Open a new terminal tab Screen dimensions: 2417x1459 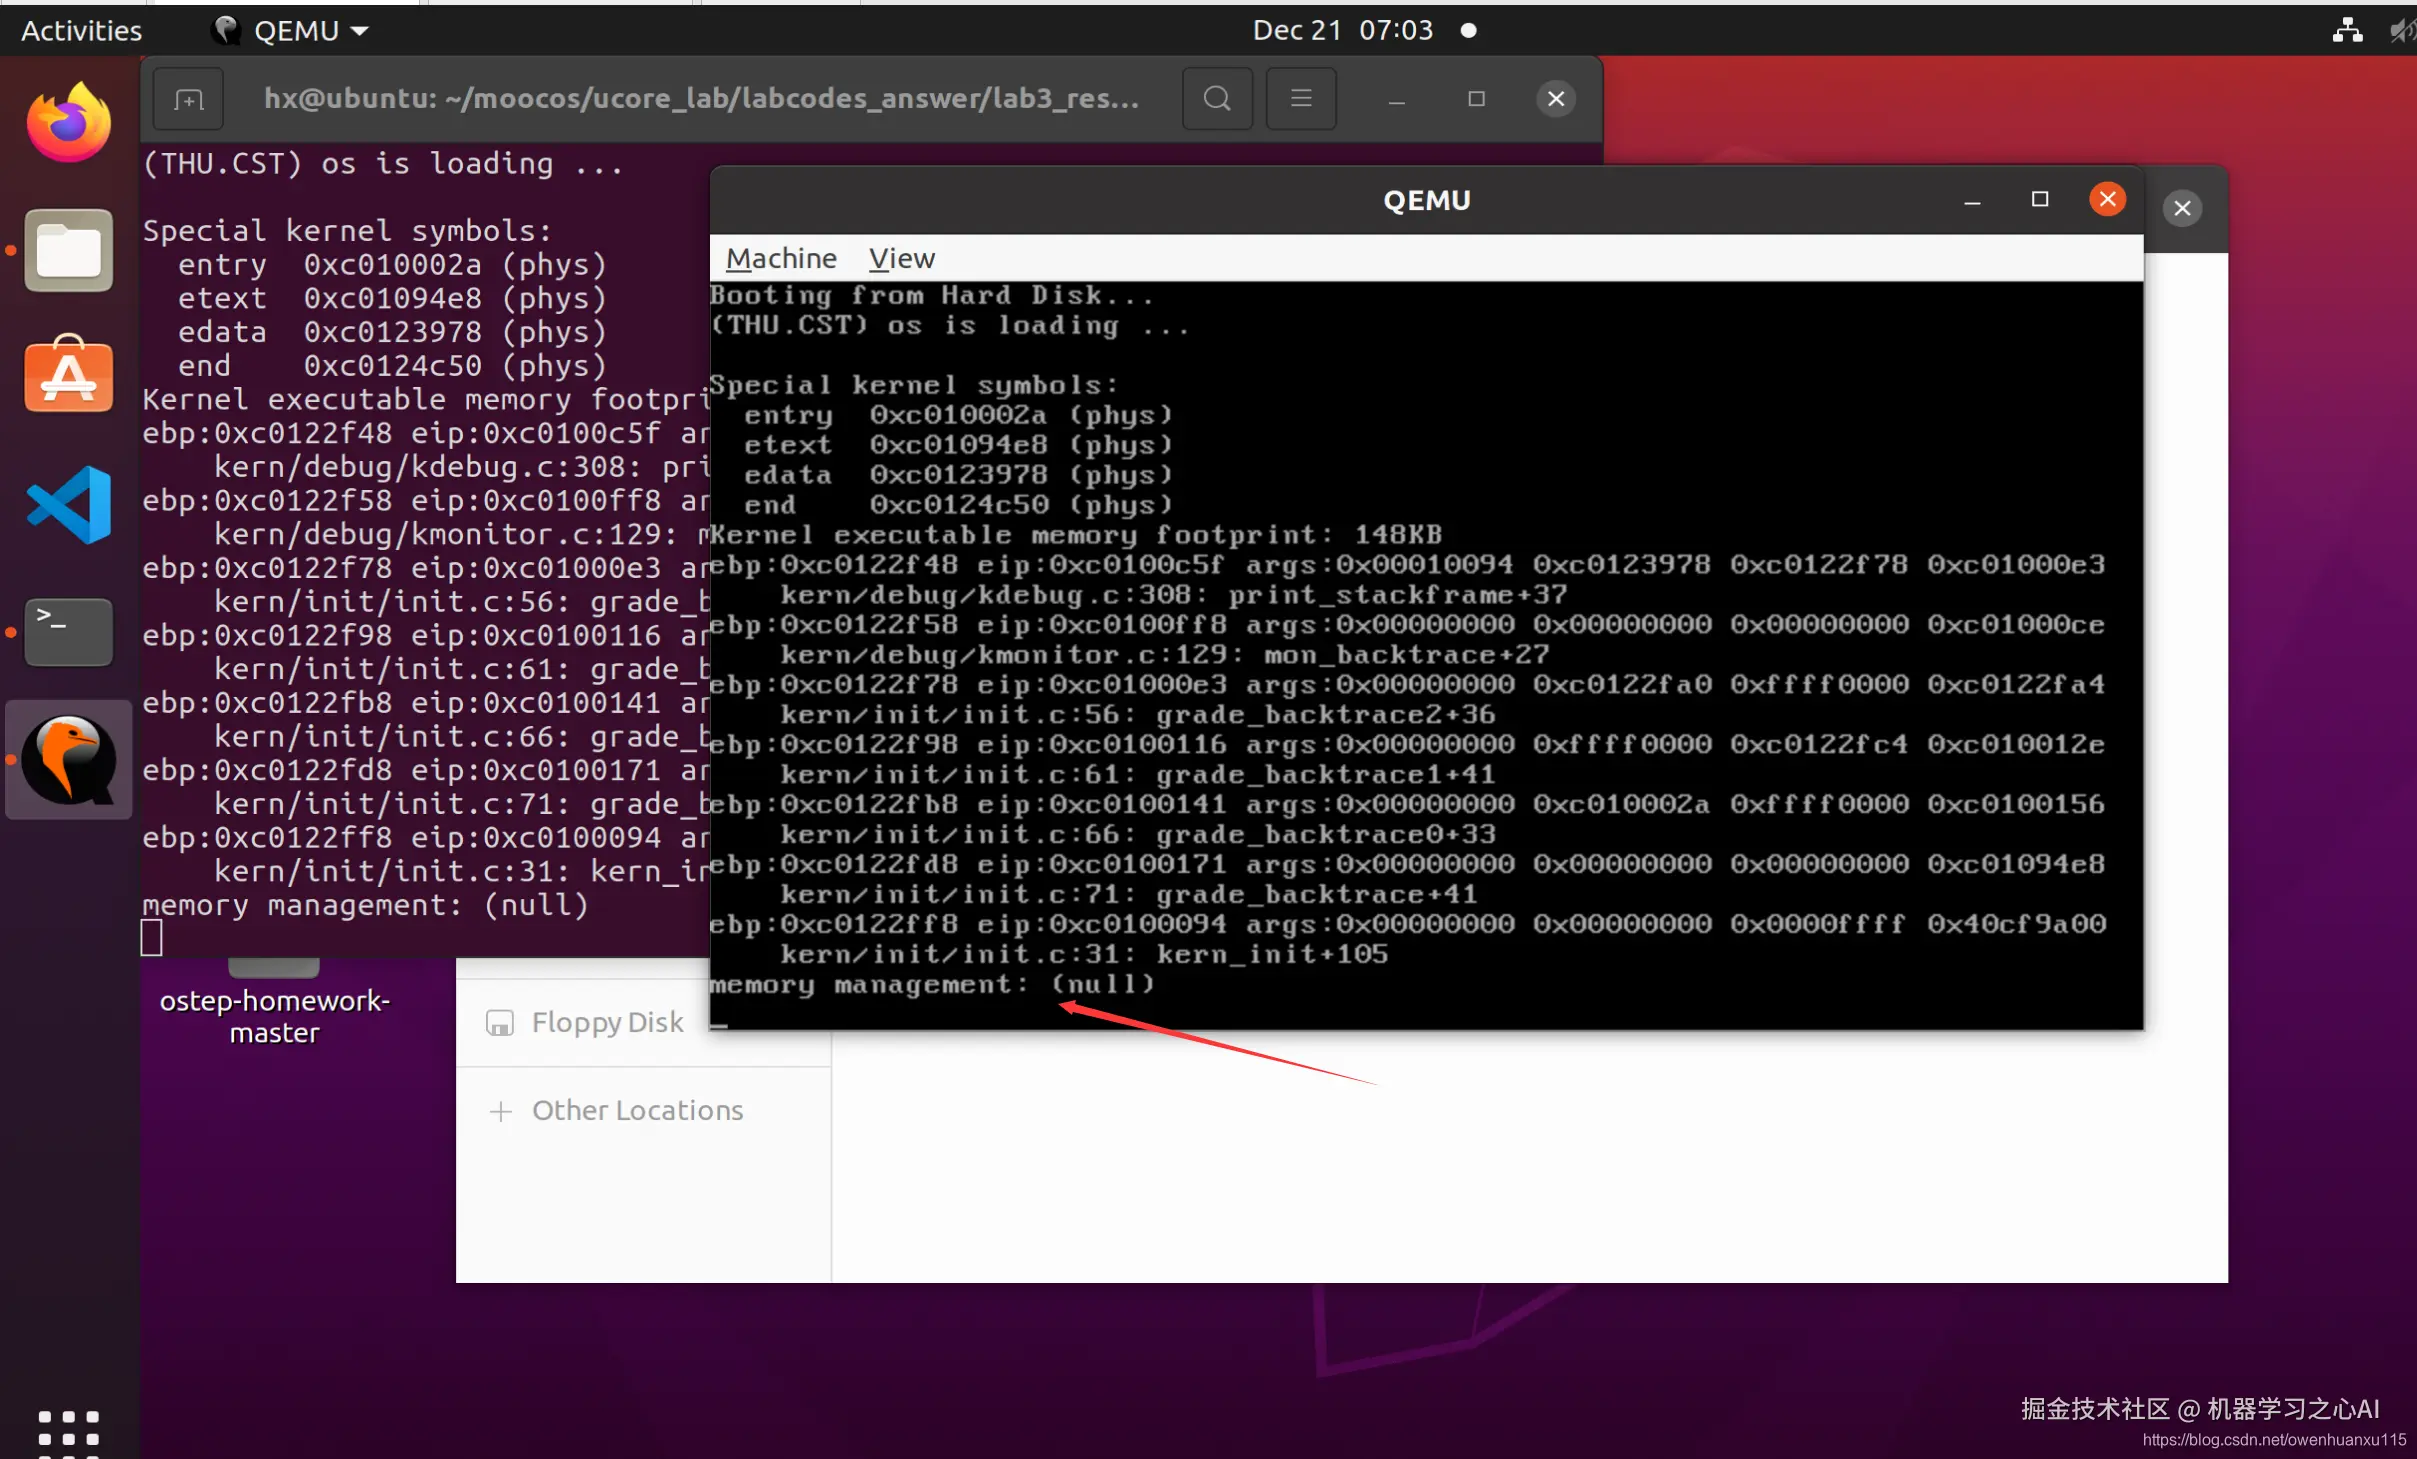[188, 98]
